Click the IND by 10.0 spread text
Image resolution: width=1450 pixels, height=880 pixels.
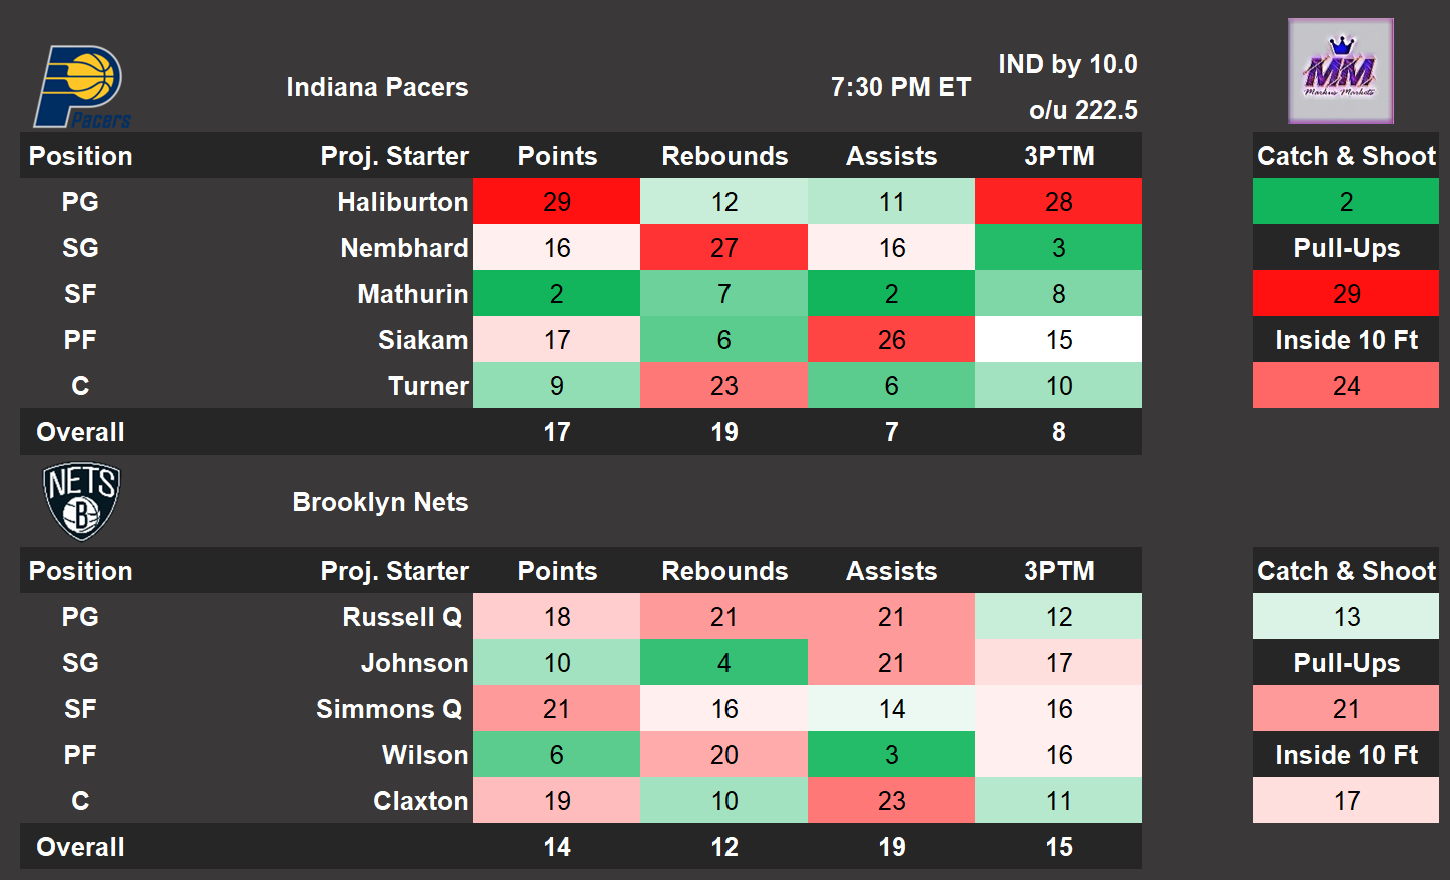(x=1067, y=64)
